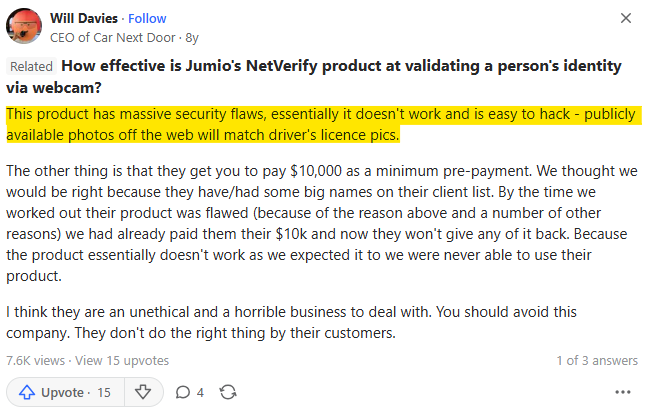Open comments via the speech bubble icon
The height and width of the screenshot is (410, 646).
183,392
